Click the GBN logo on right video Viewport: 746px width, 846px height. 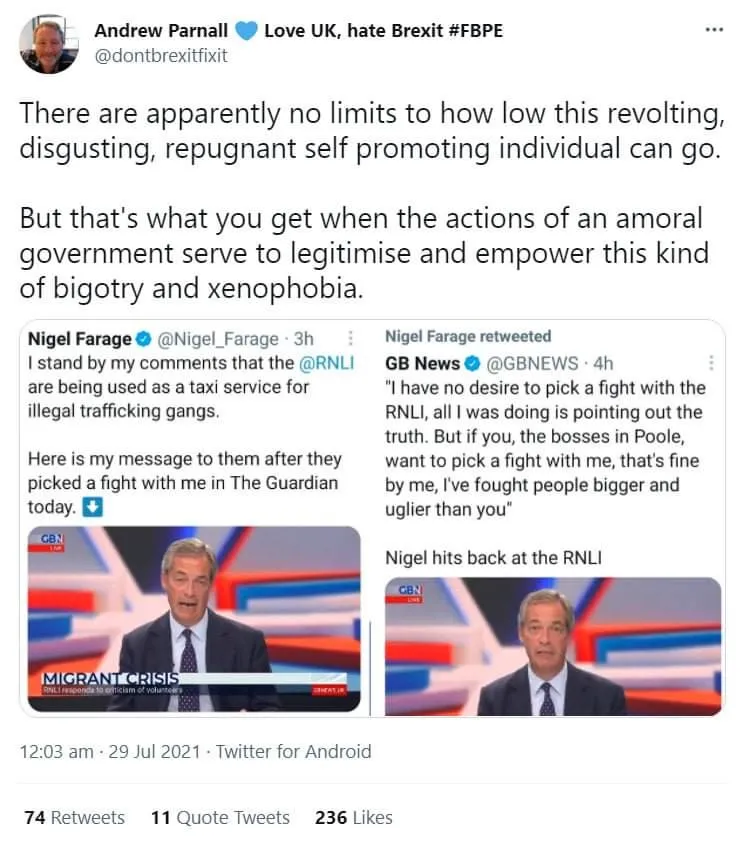[410, 592]
